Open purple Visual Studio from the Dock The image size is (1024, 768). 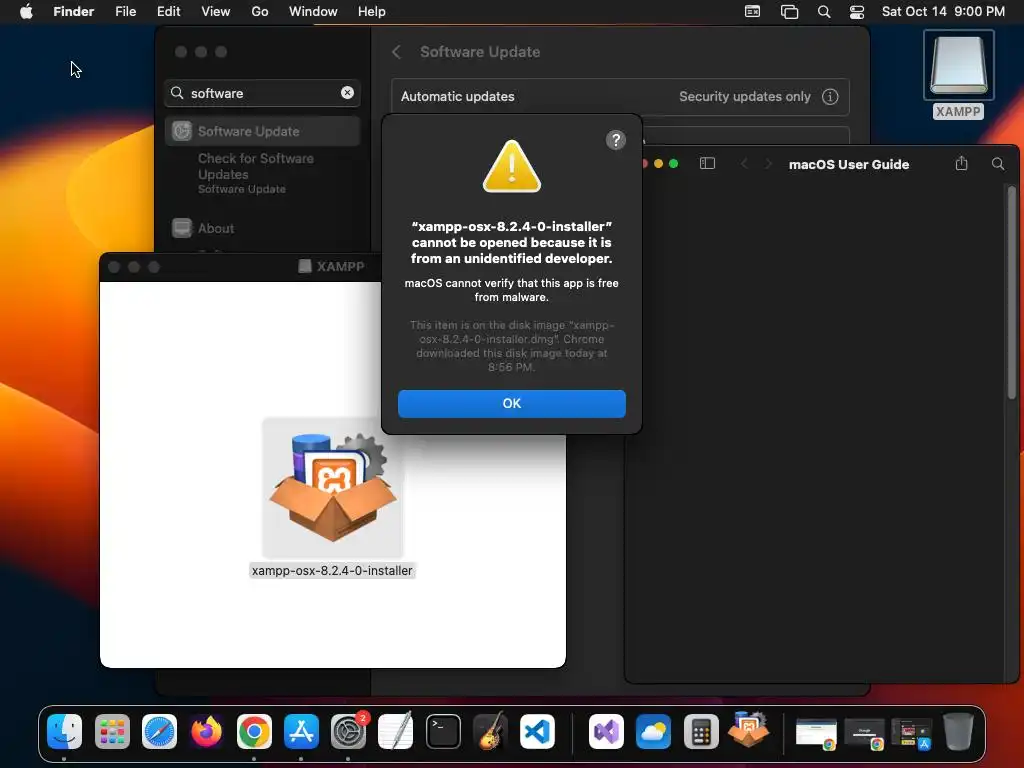[x=606, y=731]
